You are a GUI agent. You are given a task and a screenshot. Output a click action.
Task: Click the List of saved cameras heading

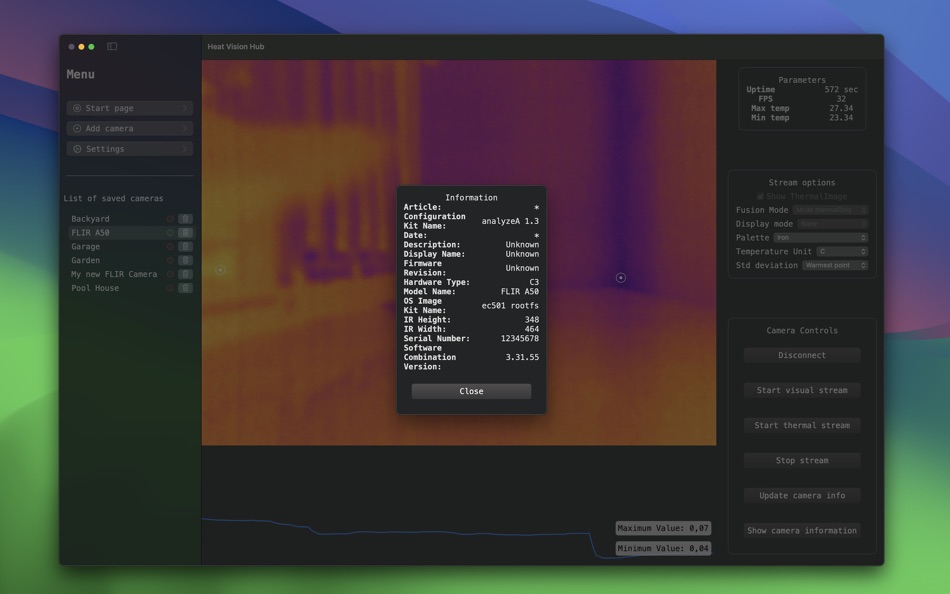click(x=113, y=198)
